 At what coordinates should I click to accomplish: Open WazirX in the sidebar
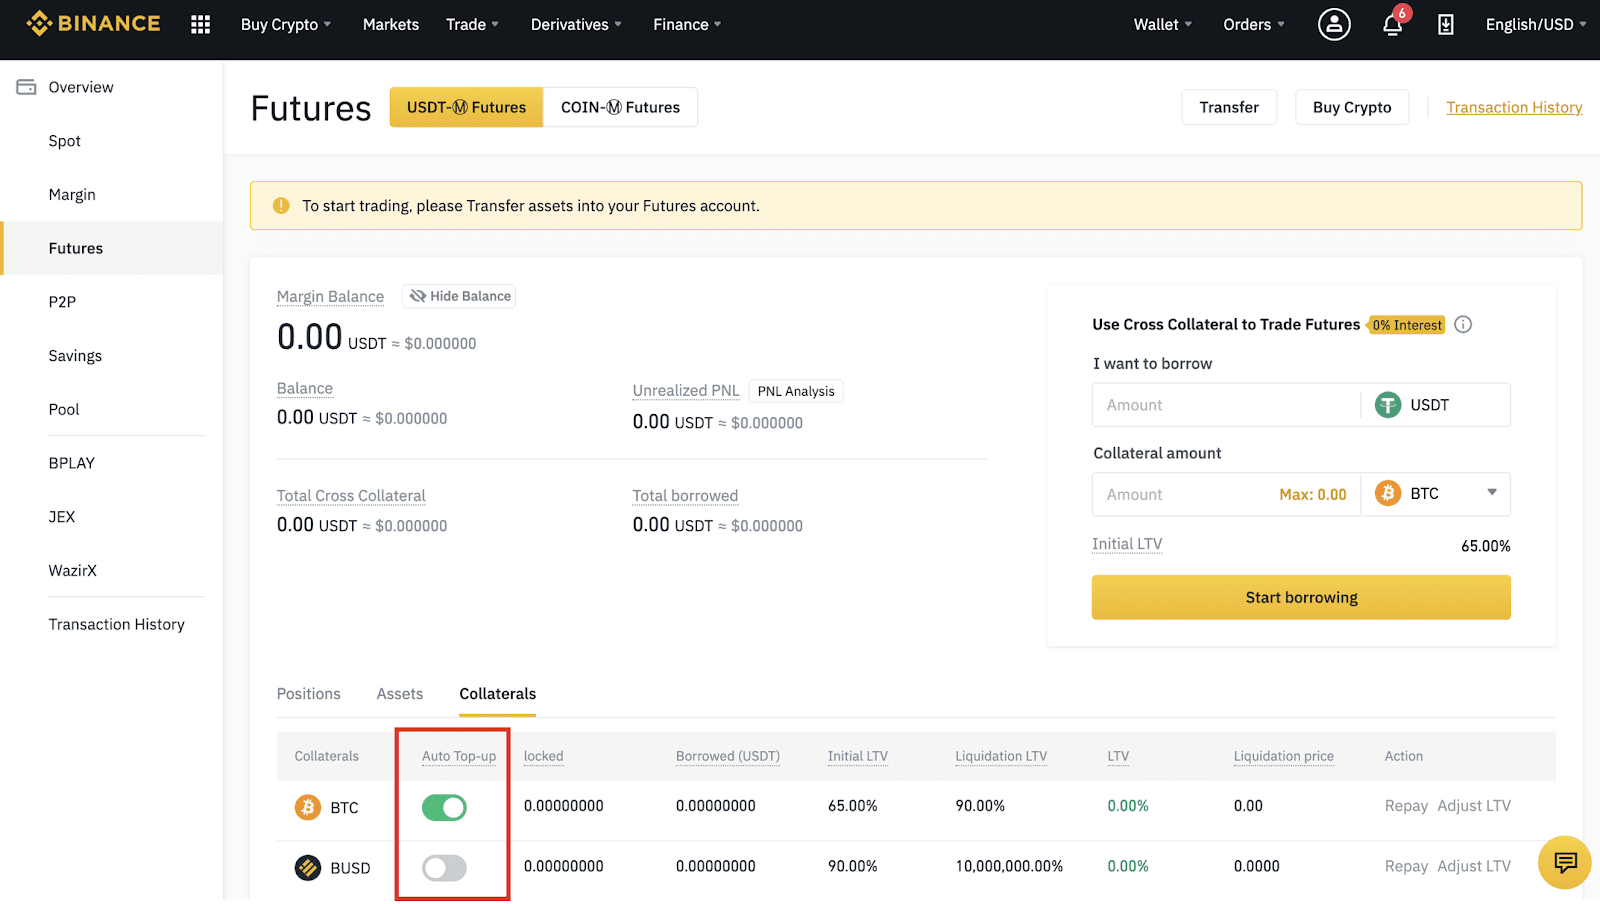(73, 570)
